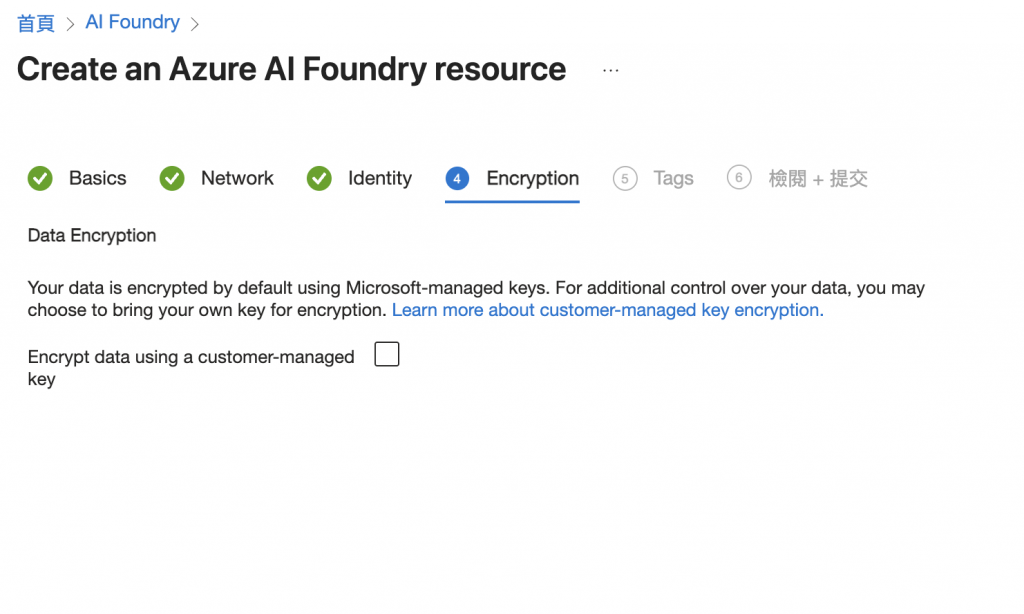Image resolution: width=1024 pixels, height=614 pixels.
Task: Switch to the Basics tab
Action: (x=97, y=179)
